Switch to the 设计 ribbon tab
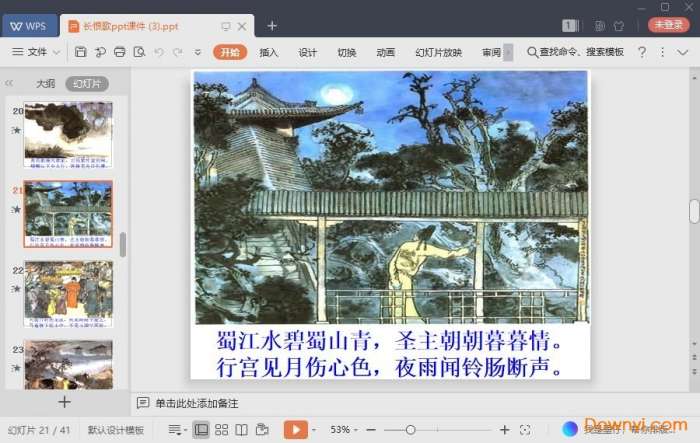The width and height of the screenshot is (700, 443). click(307, 53)
